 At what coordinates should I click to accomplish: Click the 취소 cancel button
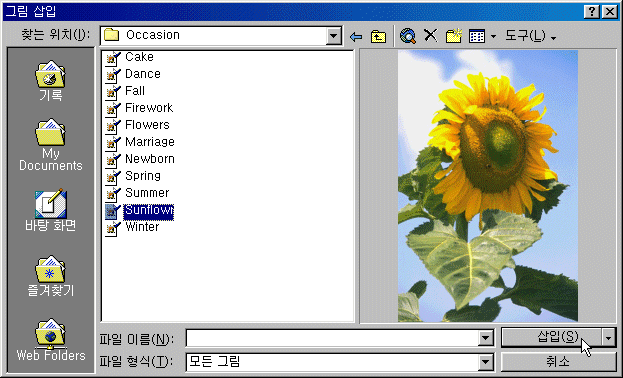click(558, 362)
